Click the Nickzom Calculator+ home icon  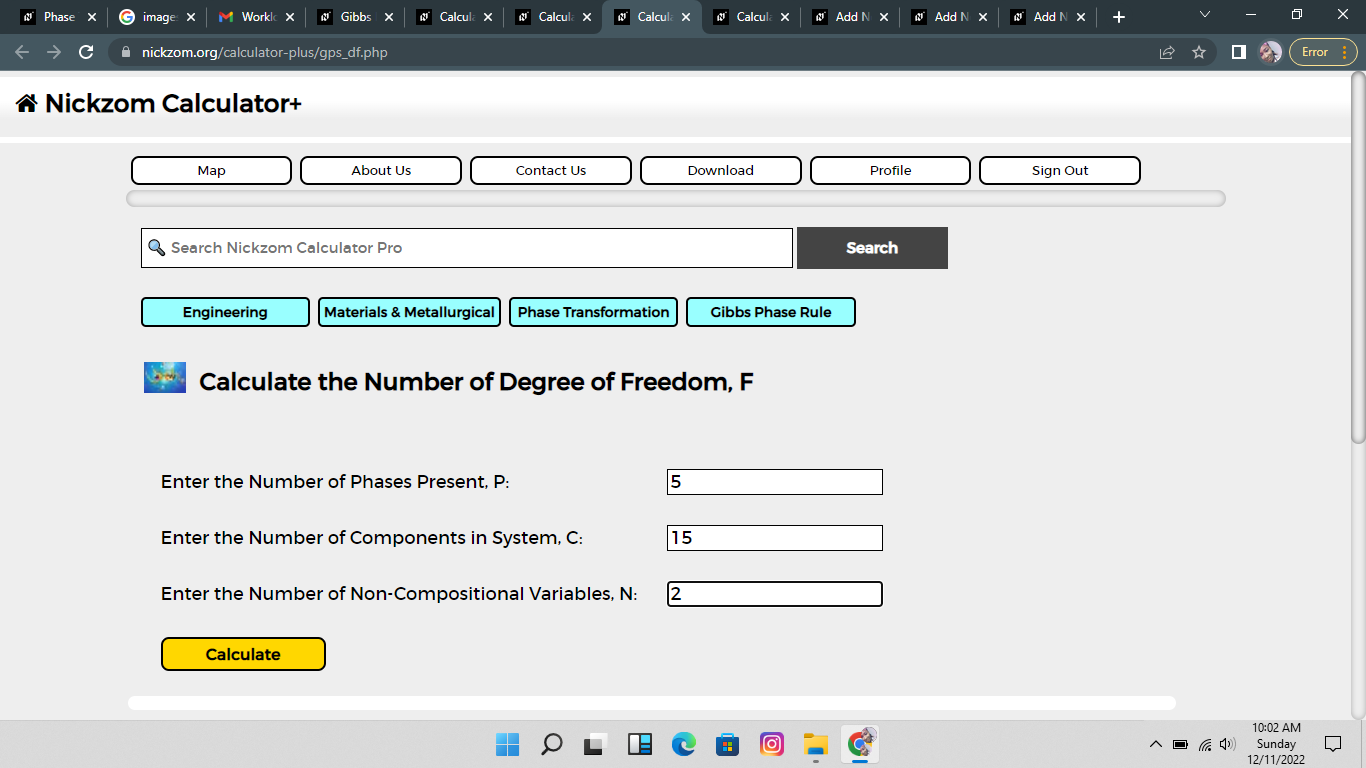point(27,103)
